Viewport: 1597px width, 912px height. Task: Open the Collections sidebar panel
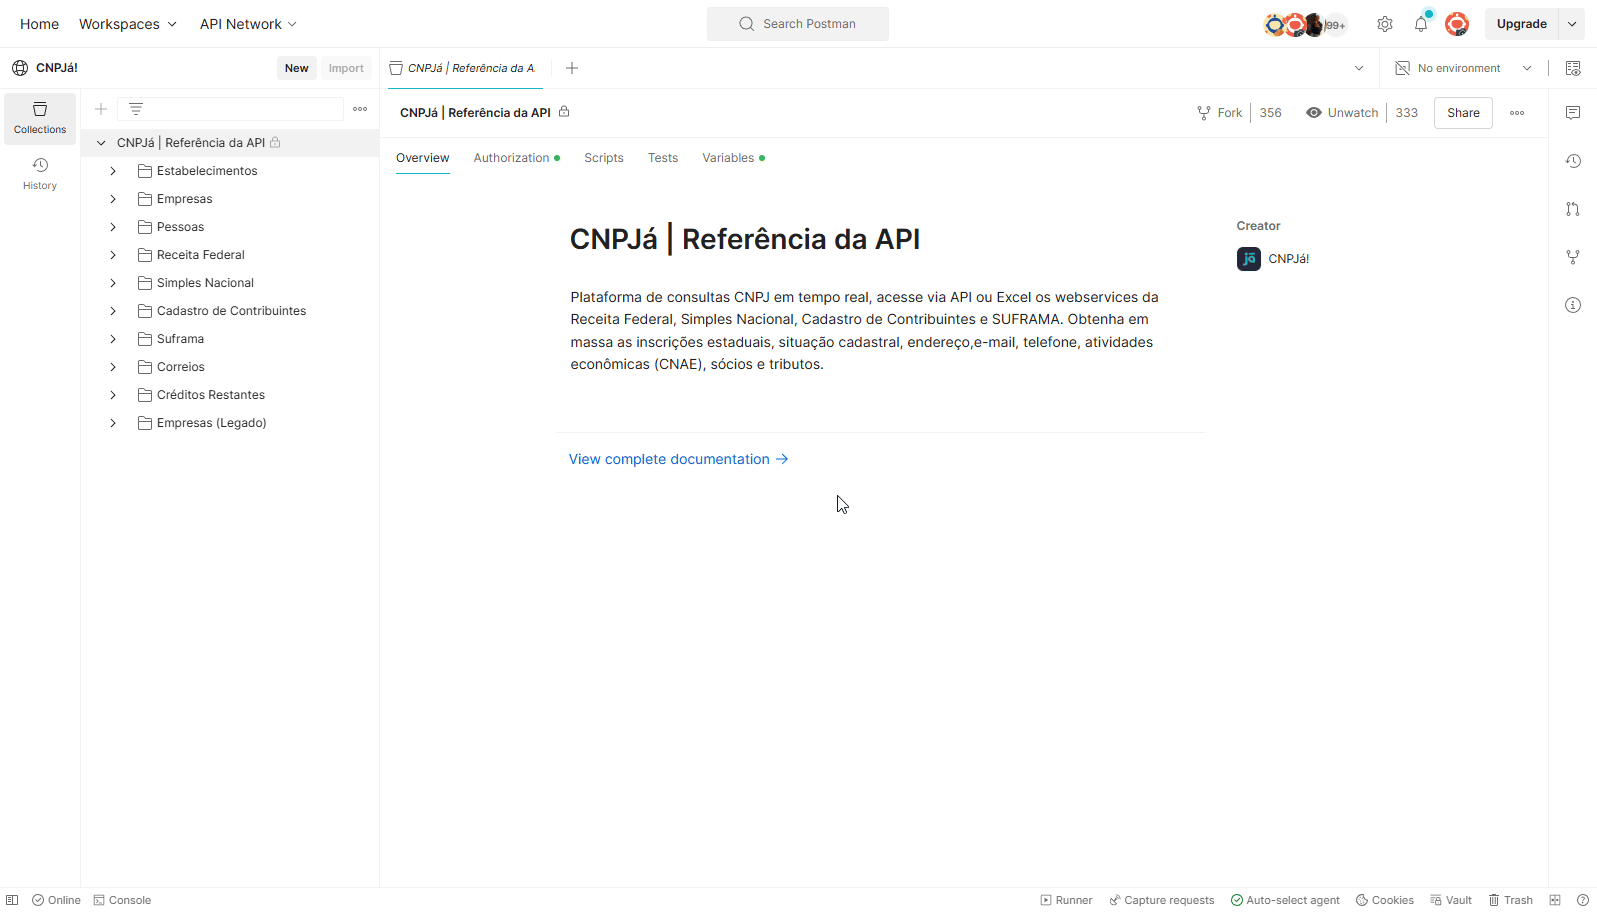pos(40,118)
